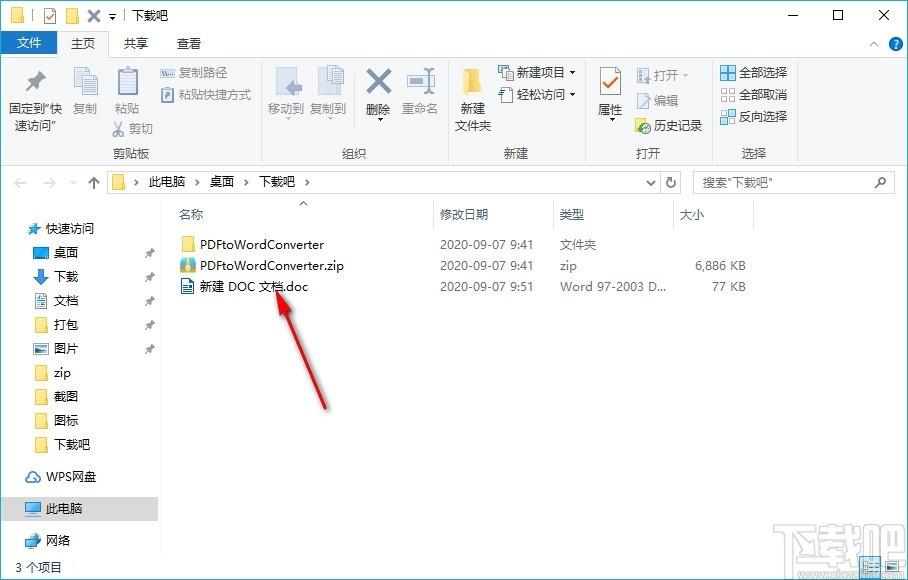The width and height of the screenshot is (908, 580).
Task: Expand the 删除 delete options arrow
Action: tap(379, 119)
